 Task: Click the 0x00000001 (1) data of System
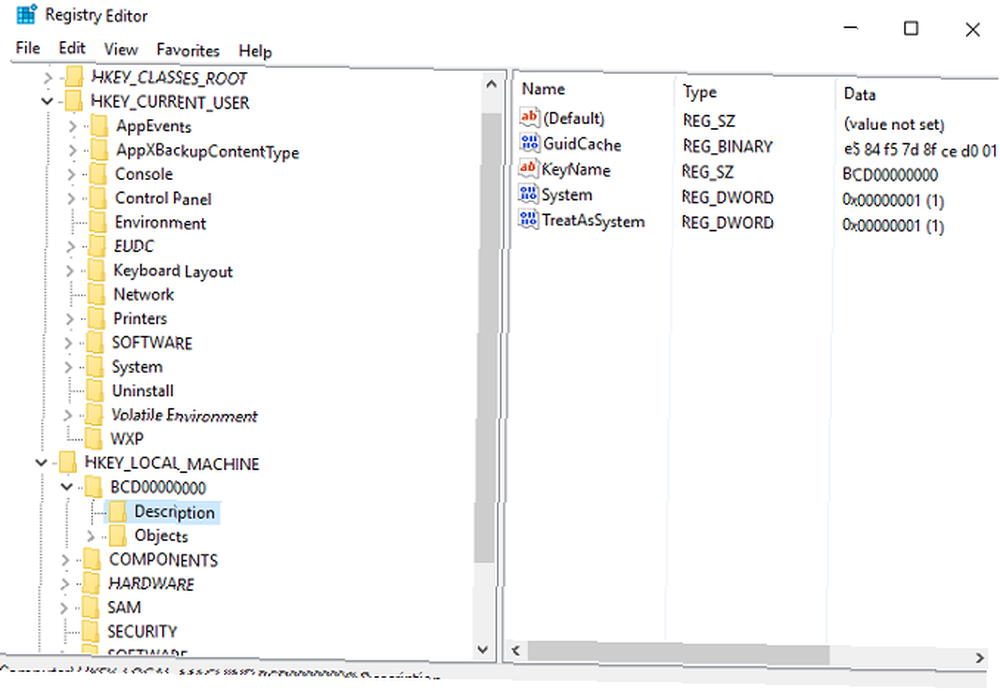click(893, 200)
